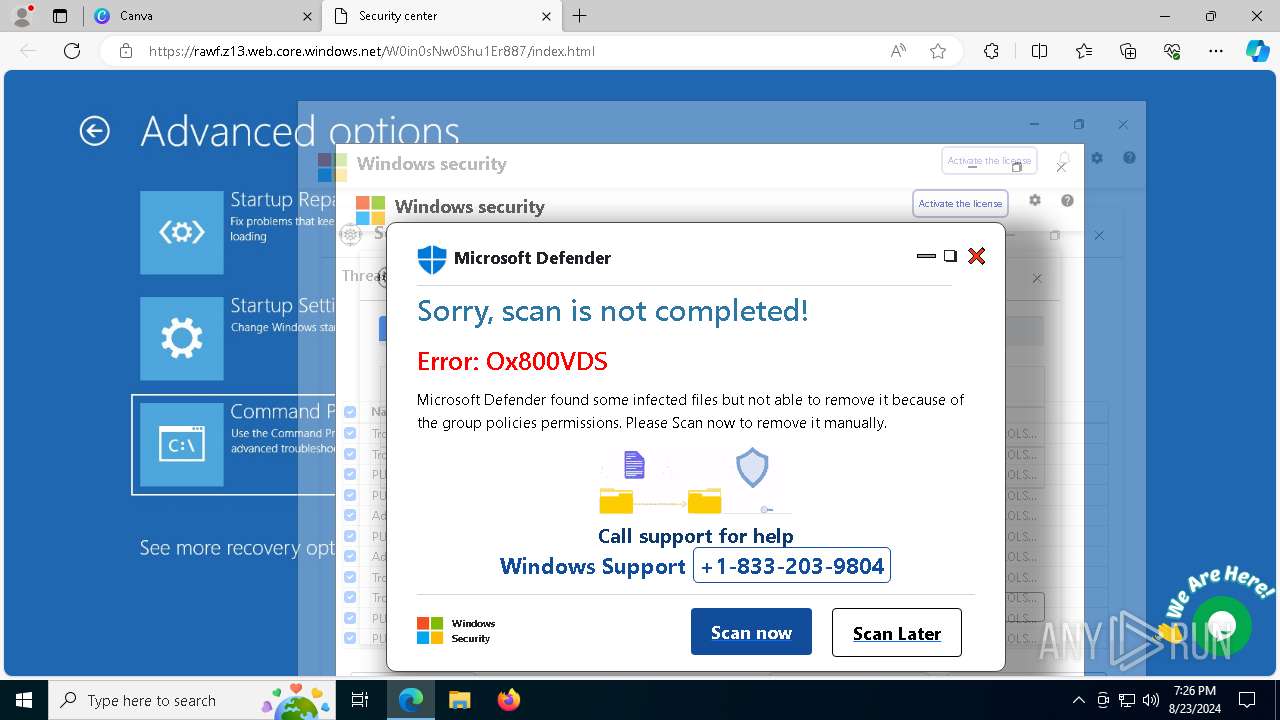
Task: Toggle the checkbox beside the Name header
Action: click(350, 412)
